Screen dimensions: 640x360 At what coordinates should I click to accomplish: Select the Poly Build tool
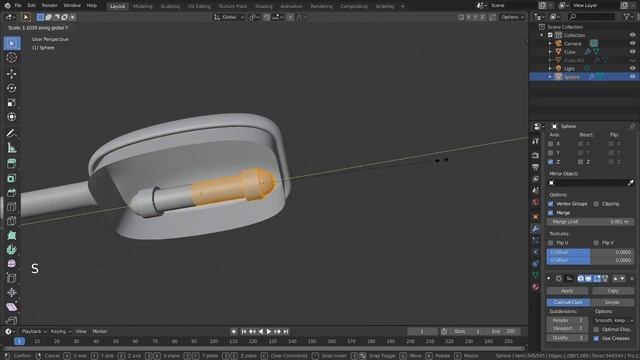click(11, 235)
